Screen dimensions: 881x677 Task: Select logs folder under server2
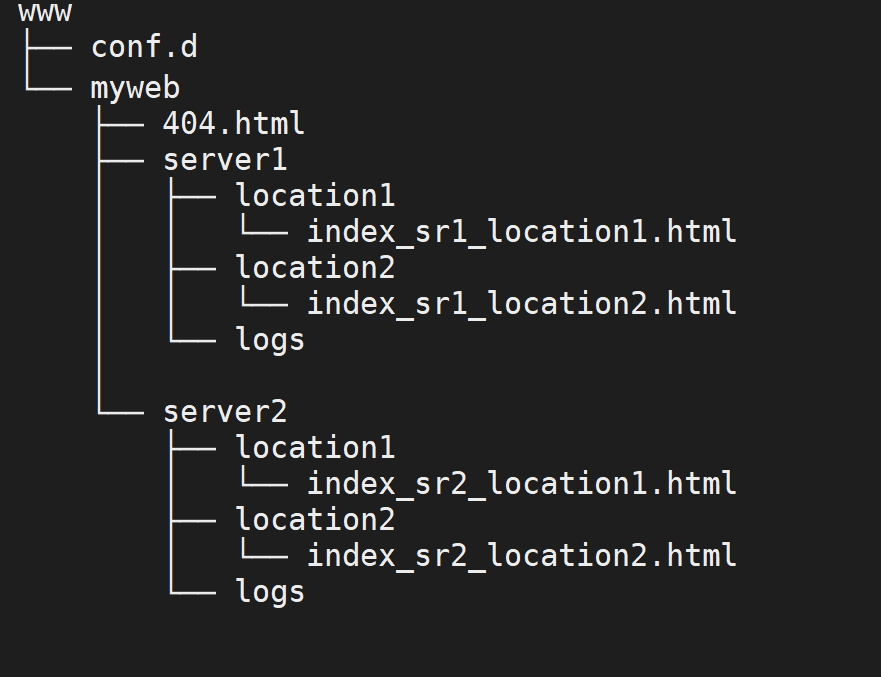[270, 592]
